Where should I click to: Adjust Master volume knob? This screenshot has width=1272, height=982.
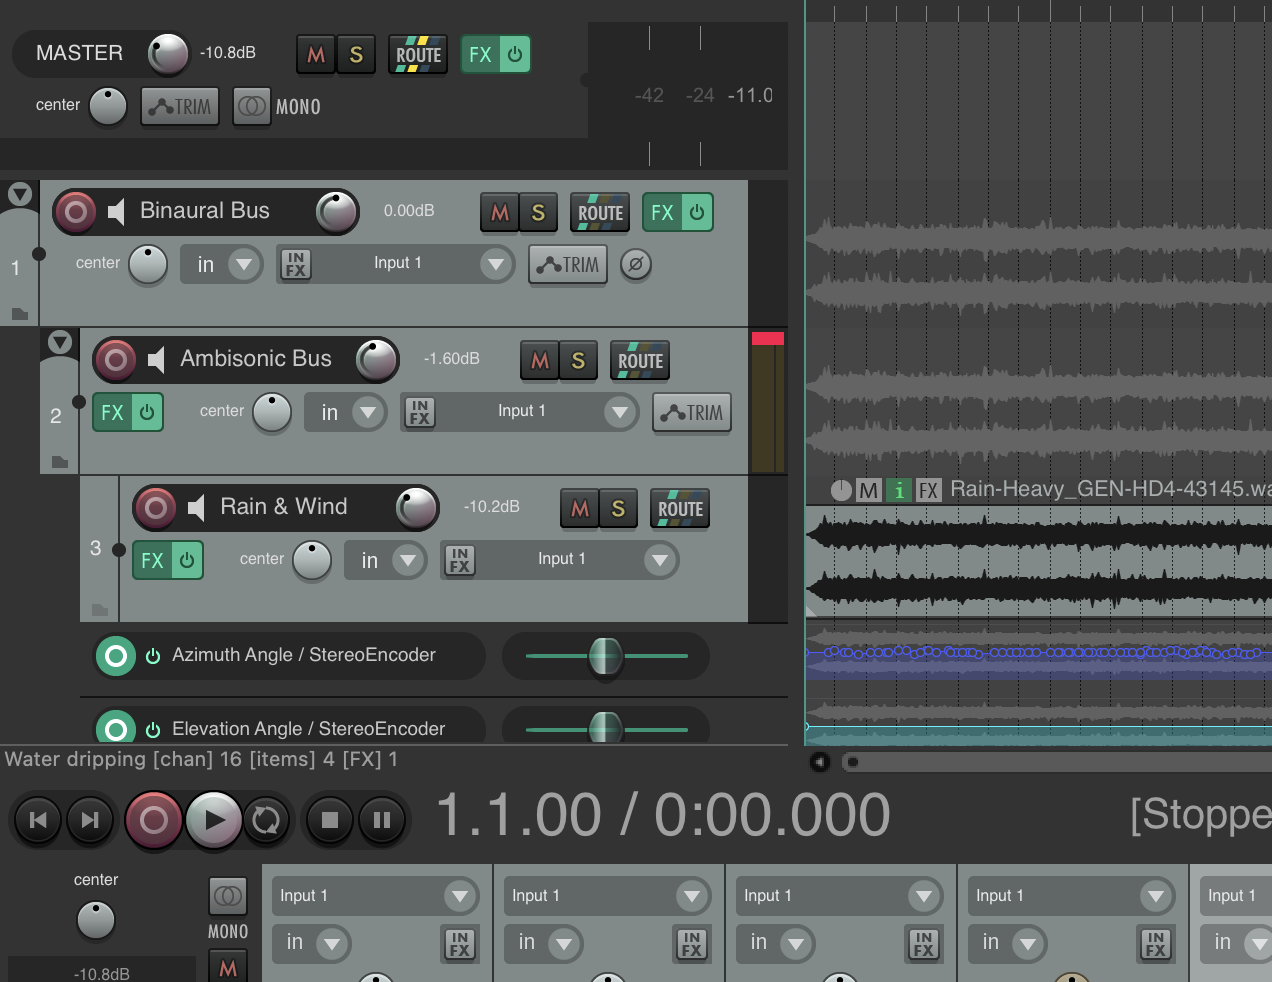(168, 54)
